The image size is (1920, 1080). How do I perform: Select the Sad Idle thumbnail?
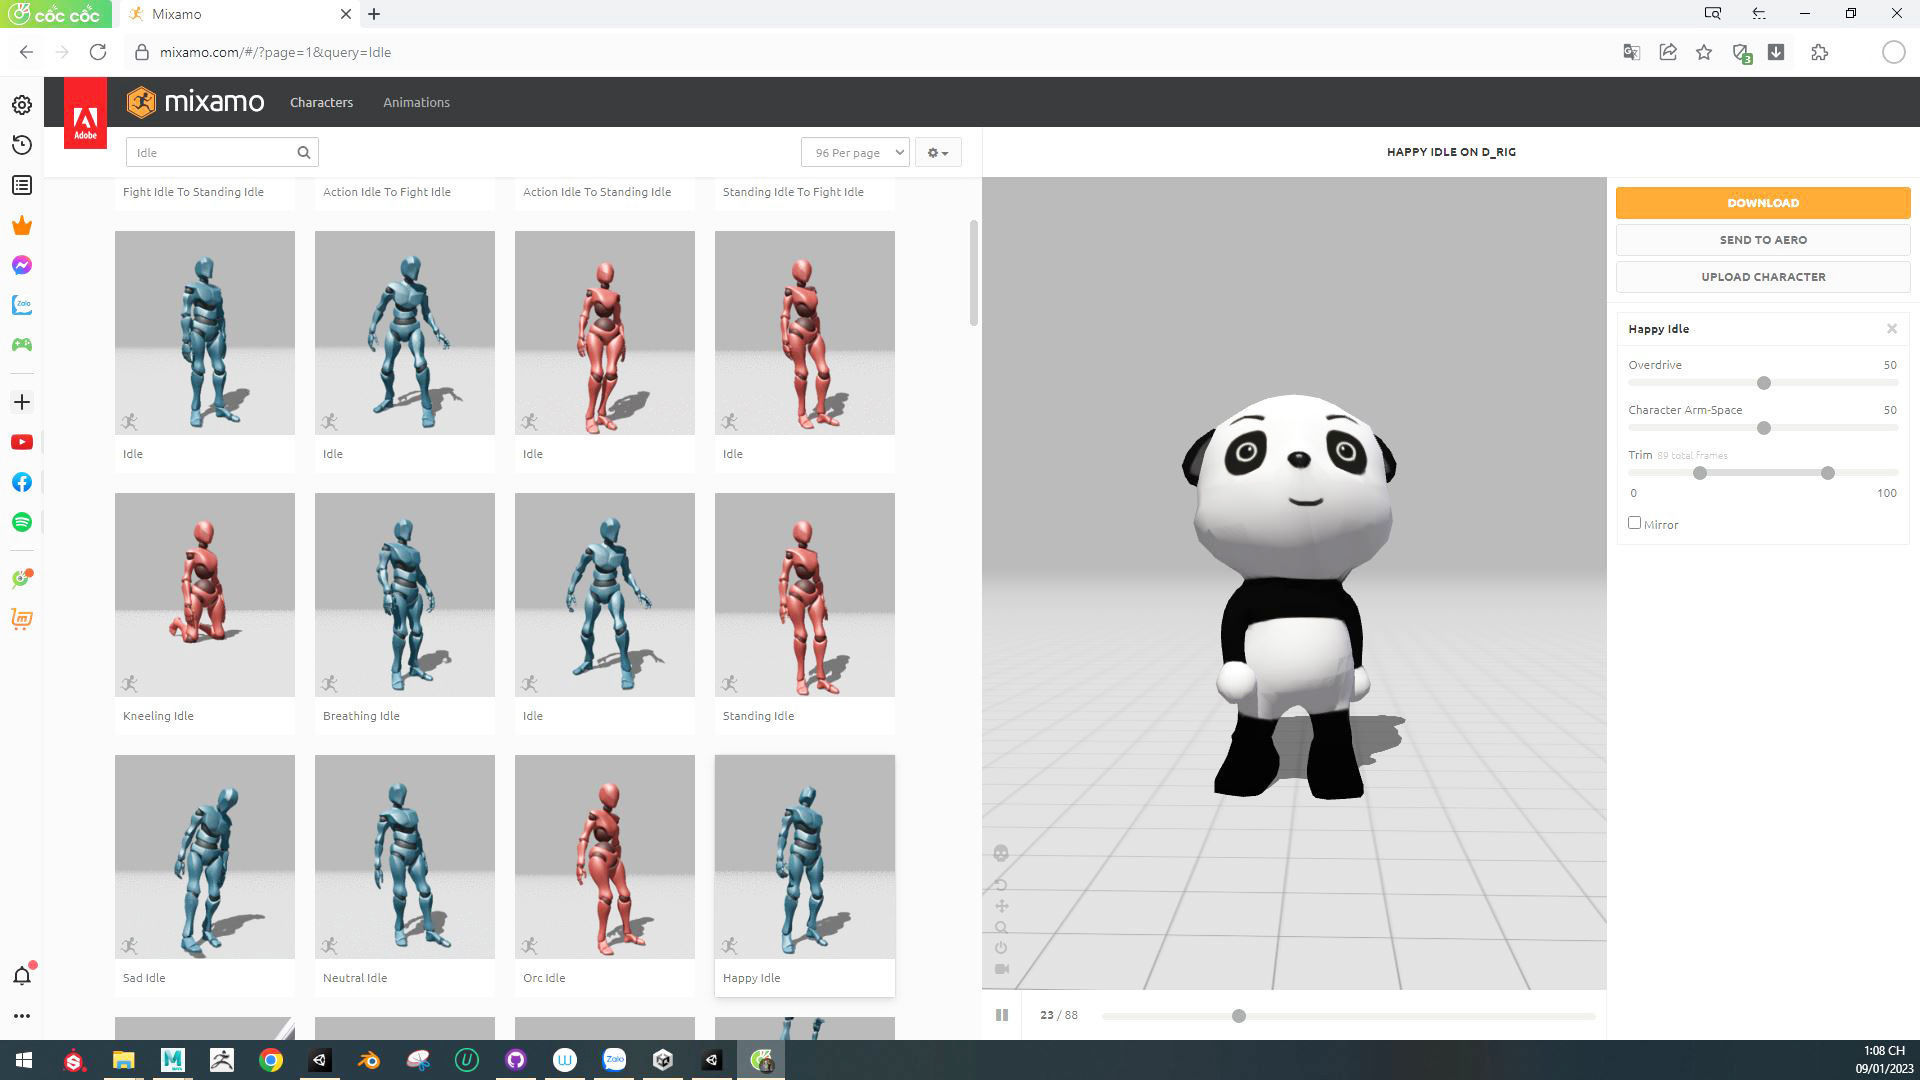(205, 857)
